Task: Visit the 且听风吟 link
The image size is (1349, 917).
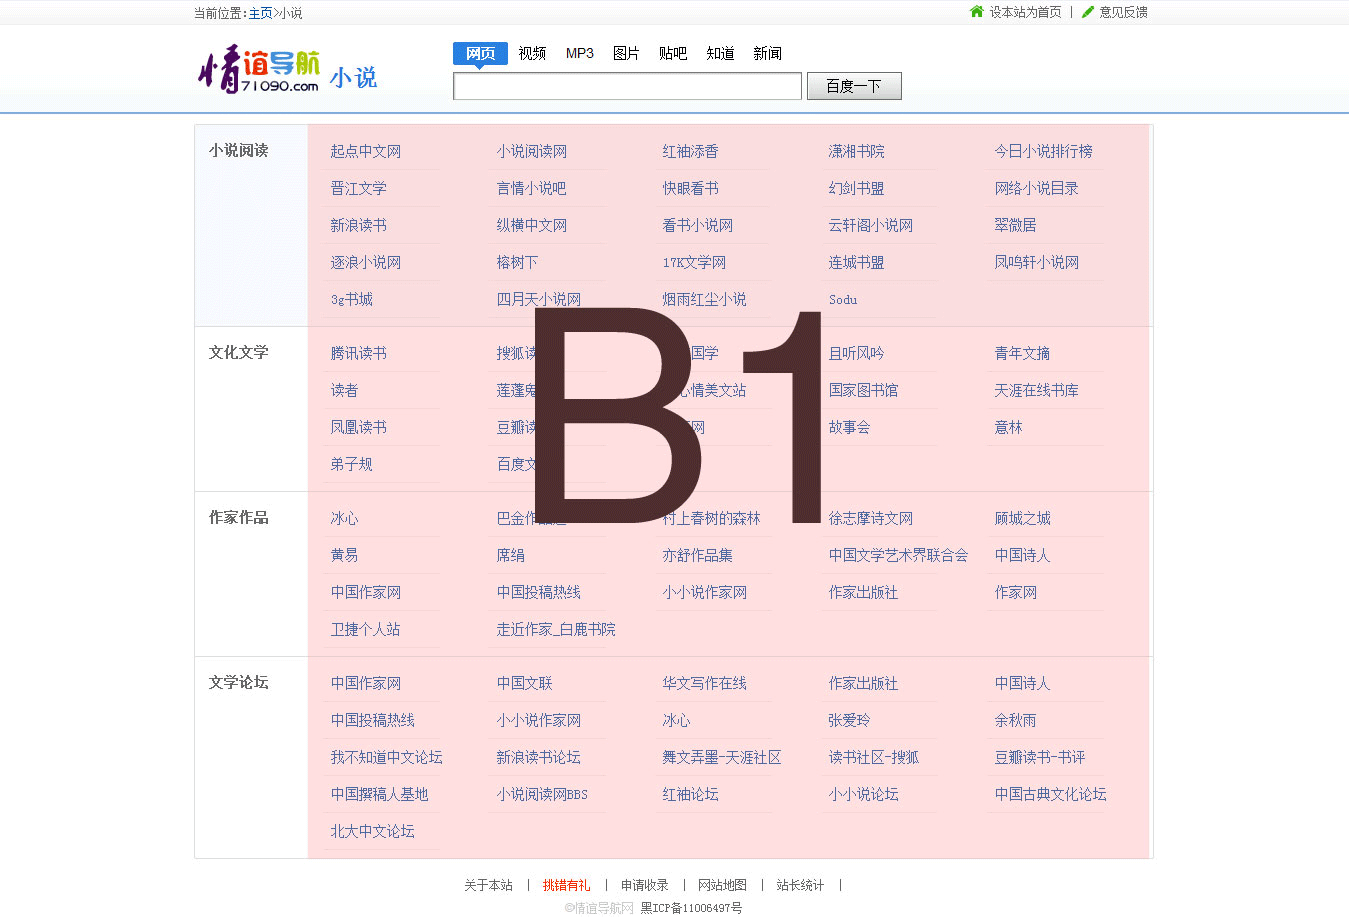Action: pyautogui.click(x=857, y=353)
